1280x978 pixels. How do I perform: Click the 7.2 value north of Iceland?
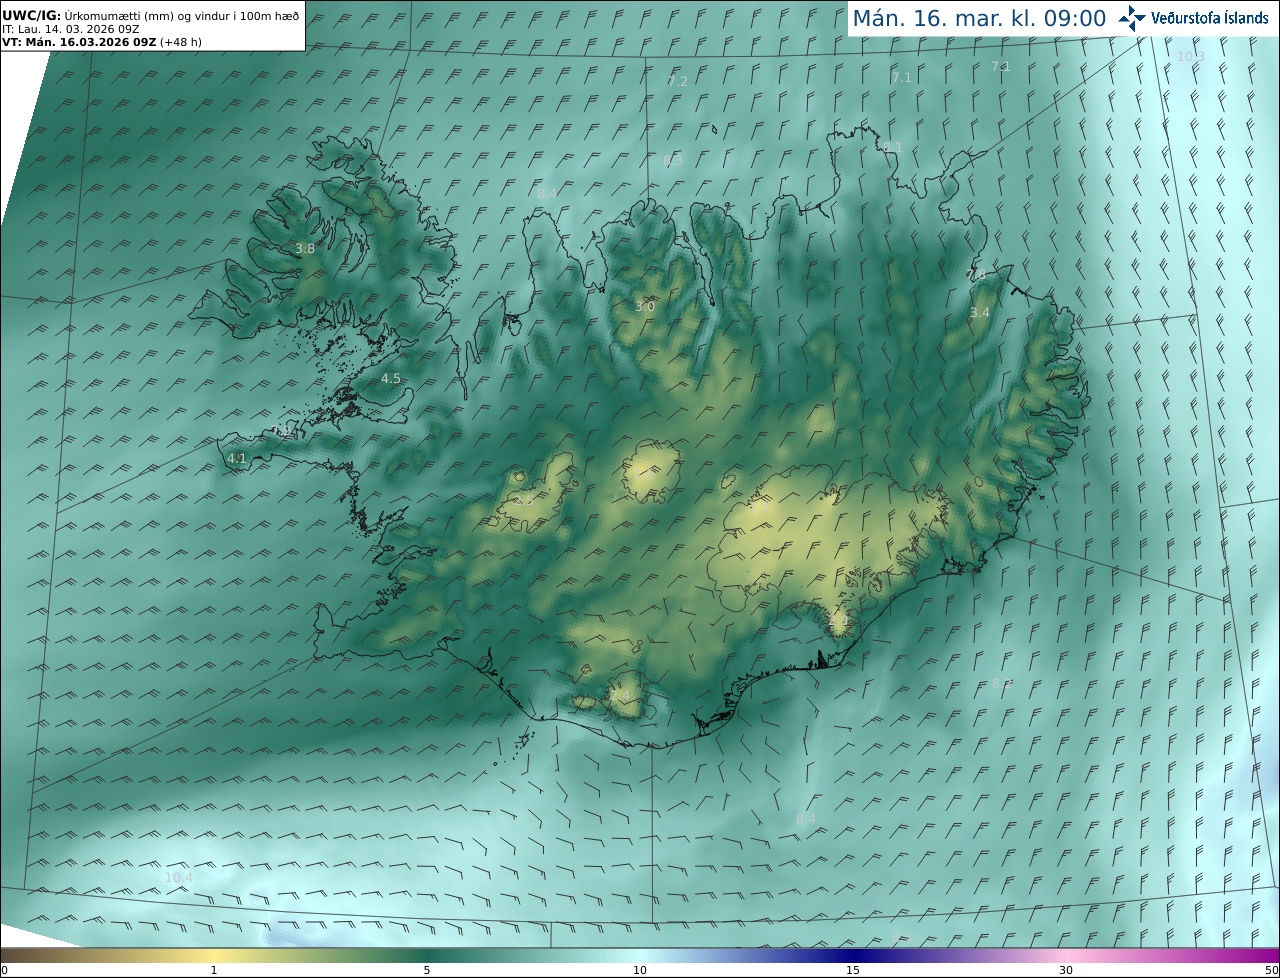tap(678, 81)
